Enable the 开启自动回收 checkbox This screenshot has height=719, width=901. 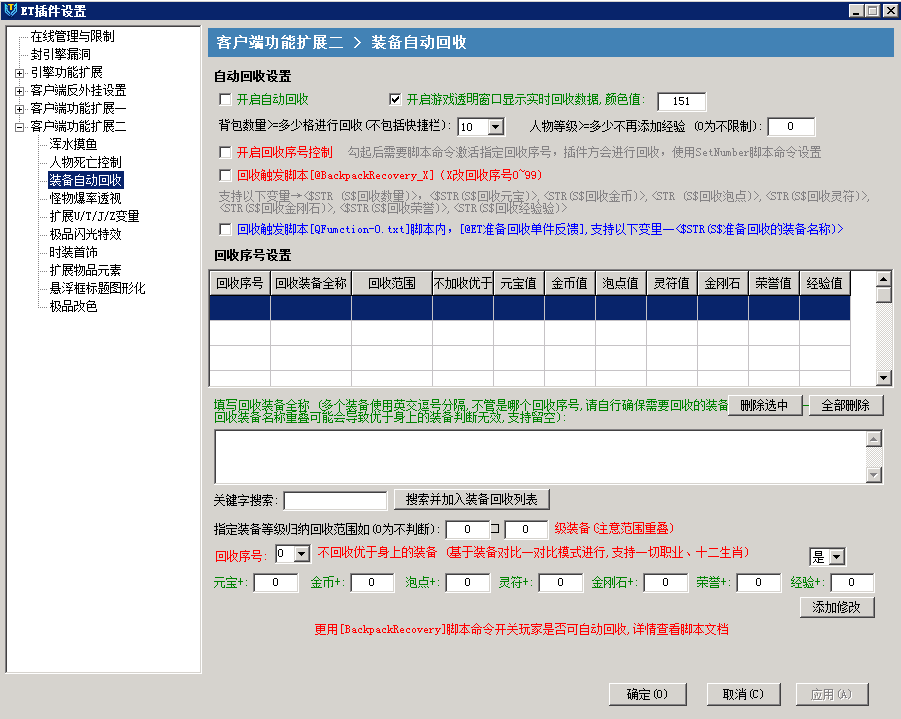pyautogui.click(x=225, y=100)
